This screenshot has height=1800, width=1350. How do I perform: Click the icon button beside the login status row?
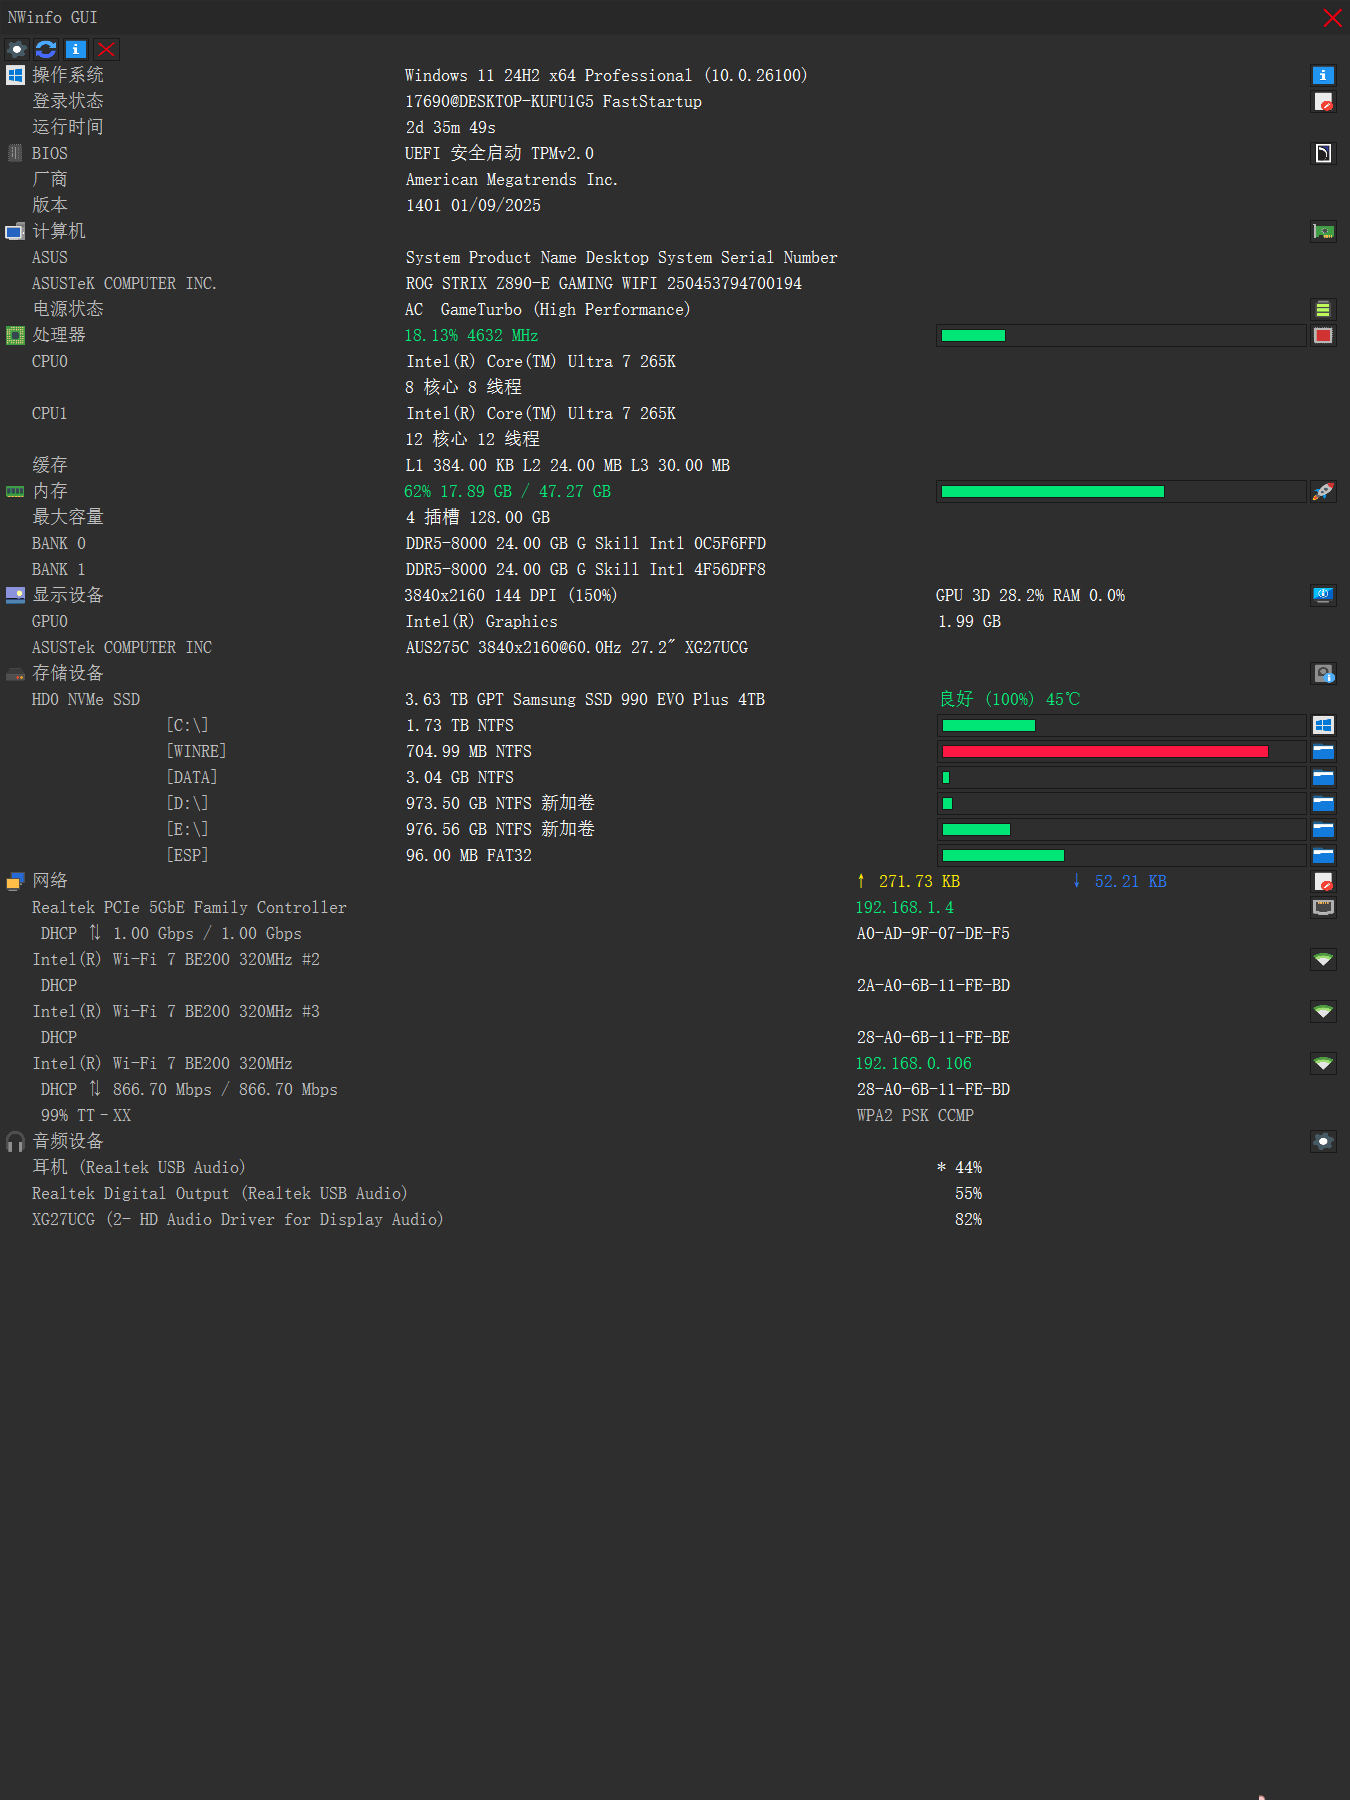1323,101
